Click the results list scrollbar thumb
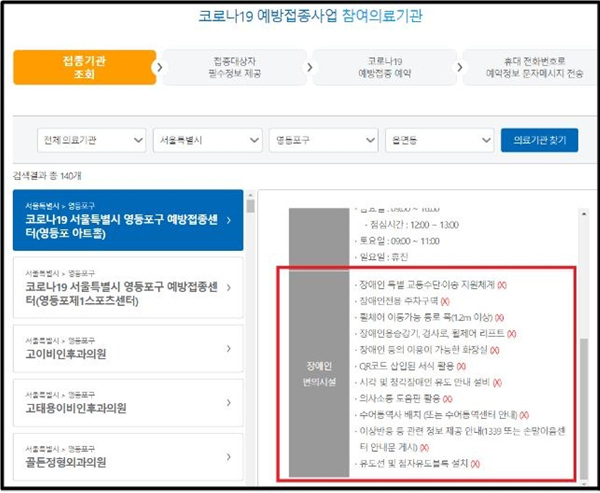The image size is (600, 493). [x=251, y=206]
